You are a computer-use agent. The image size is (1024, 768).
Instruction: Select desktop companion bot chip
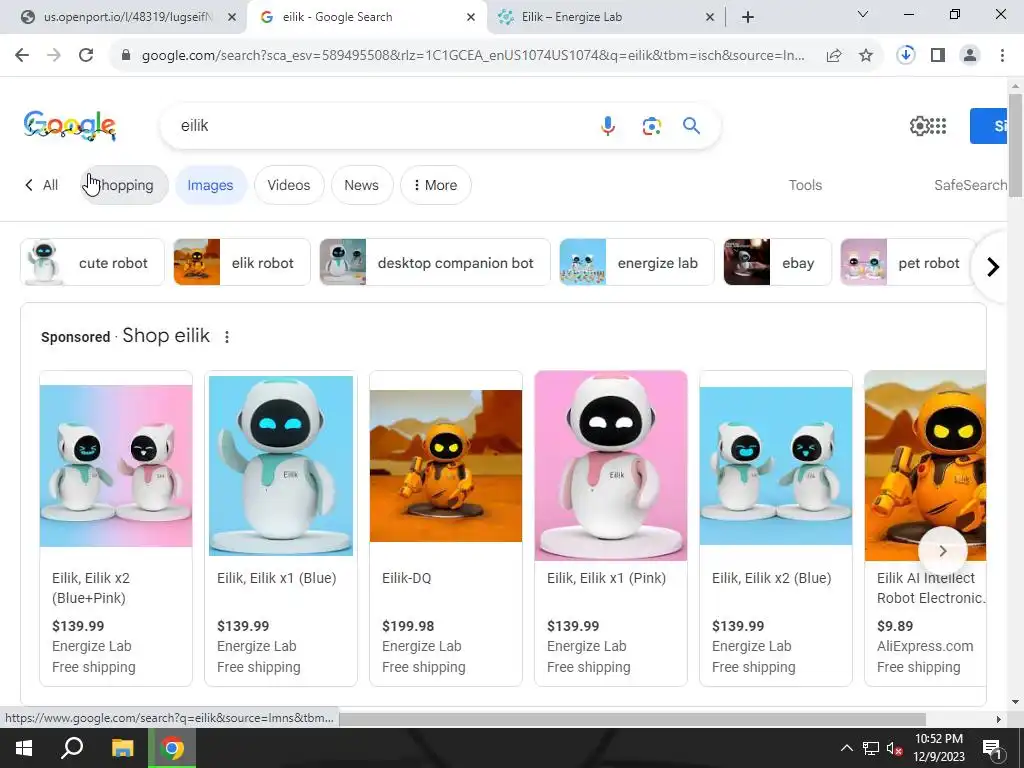pyautogui.click(x=434, y=263)
